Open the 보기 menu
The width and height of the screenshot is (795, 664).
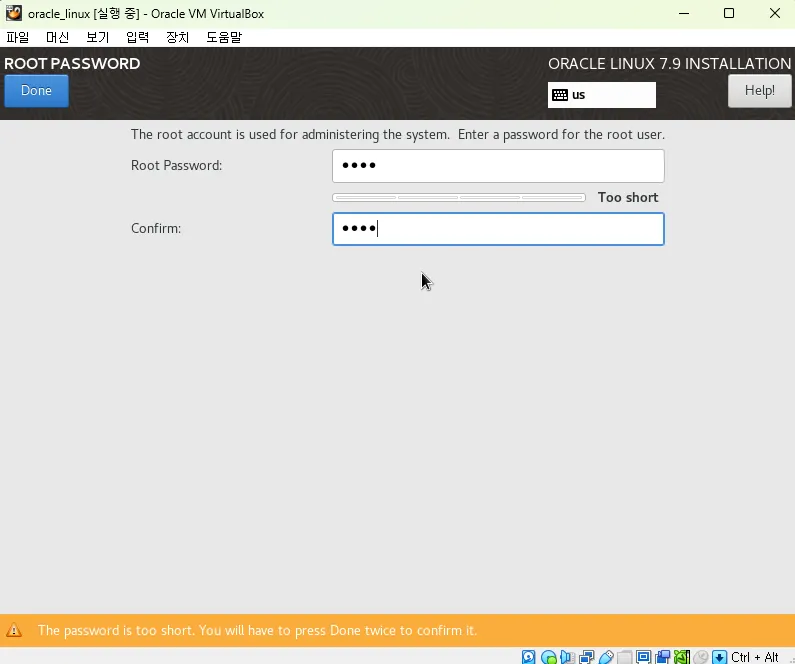[97, 38]
